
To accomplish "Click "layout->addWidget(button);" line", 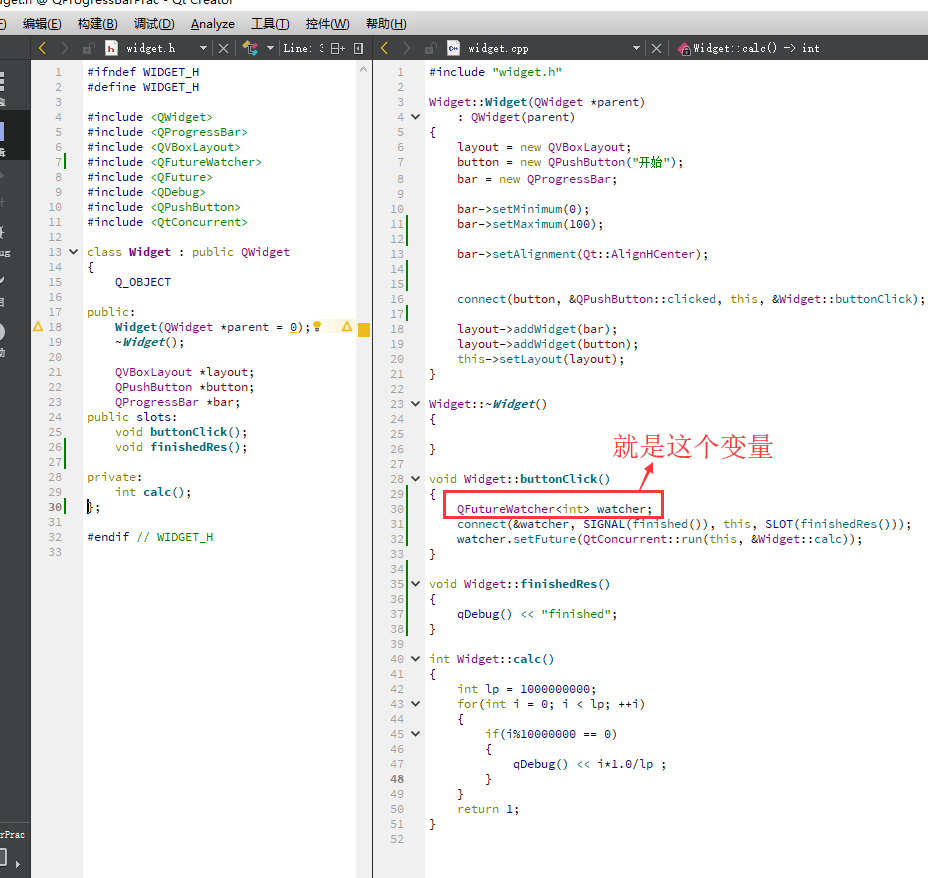I will (x=547, y=344).
